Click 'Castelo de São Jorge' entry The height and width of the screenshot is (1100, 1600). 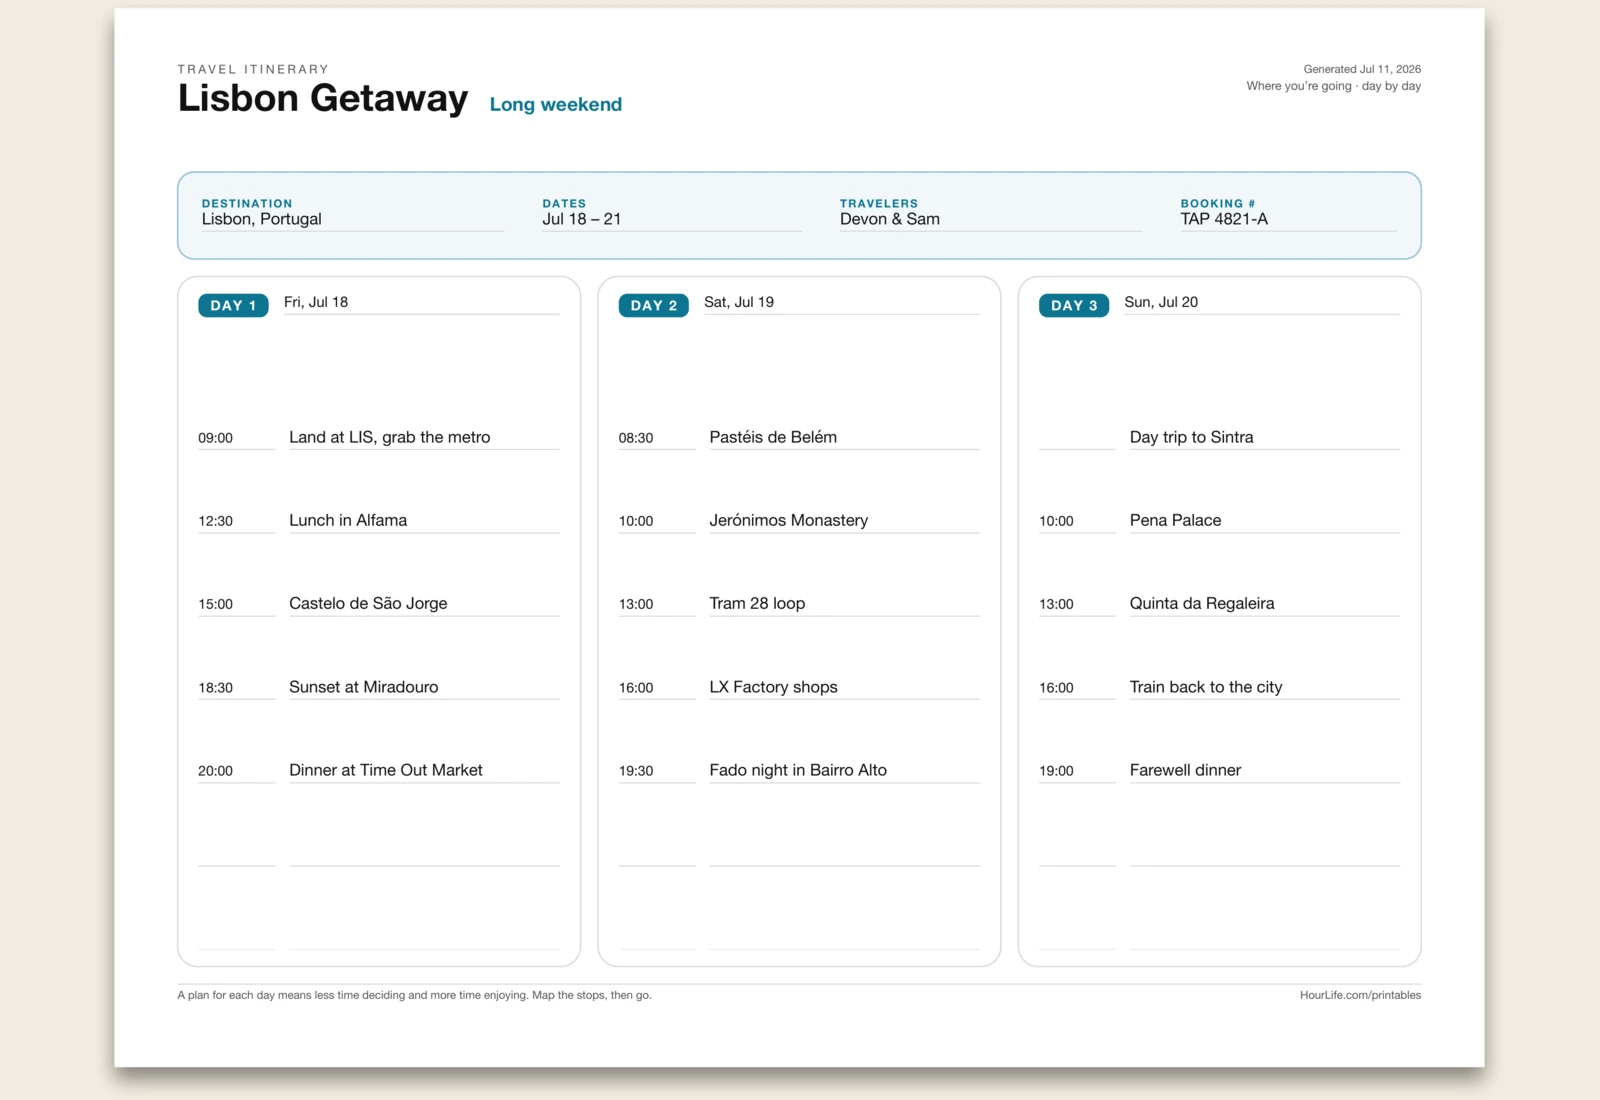[368, 603]
